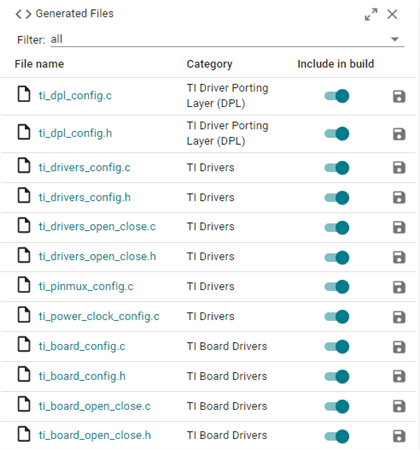Disable build inclusion of ti_drivers_config.h
Viewport: 420px width, 450px height.
pyautogui.click(x=337, y=198)
